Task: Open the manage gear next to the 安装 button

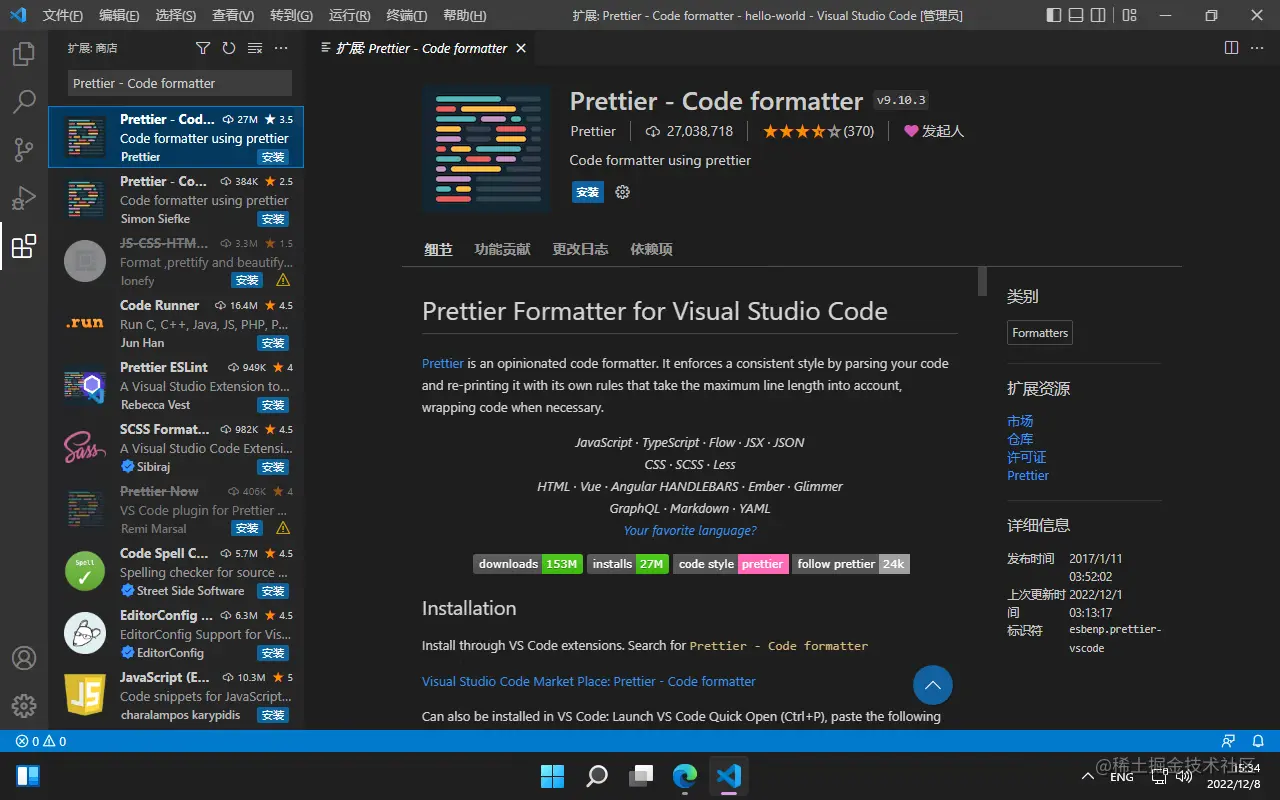Action: point(622,191)
